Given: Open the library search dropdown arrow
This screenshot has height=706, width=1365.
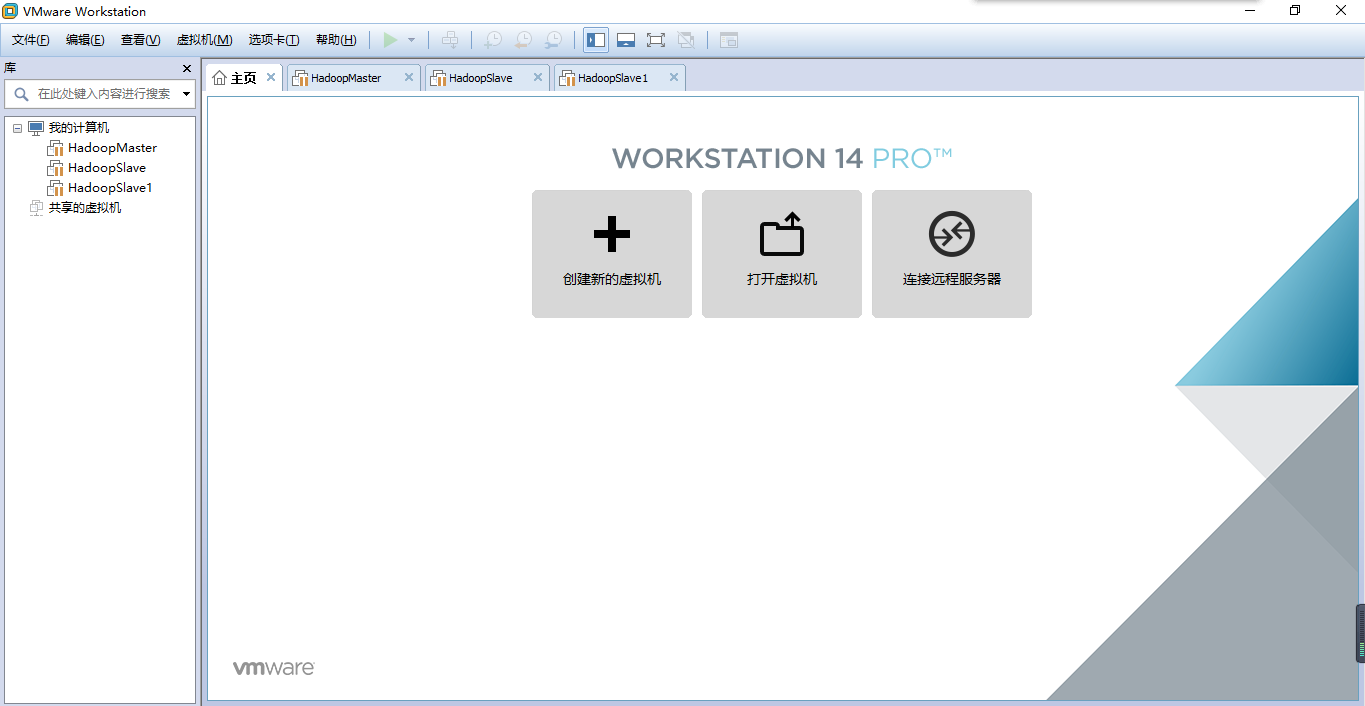Looking at the screenshot, I should (x=186, y=94).
